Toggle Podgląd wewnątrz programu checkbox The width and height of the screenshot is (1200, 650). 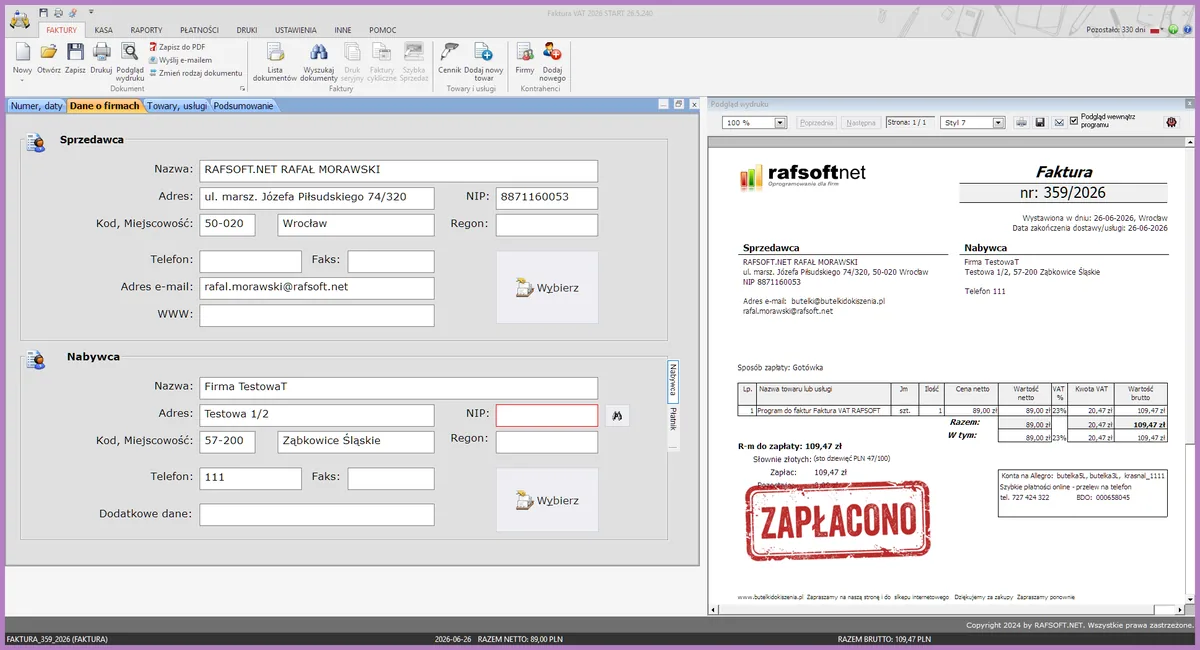(x=1074, y=120)
